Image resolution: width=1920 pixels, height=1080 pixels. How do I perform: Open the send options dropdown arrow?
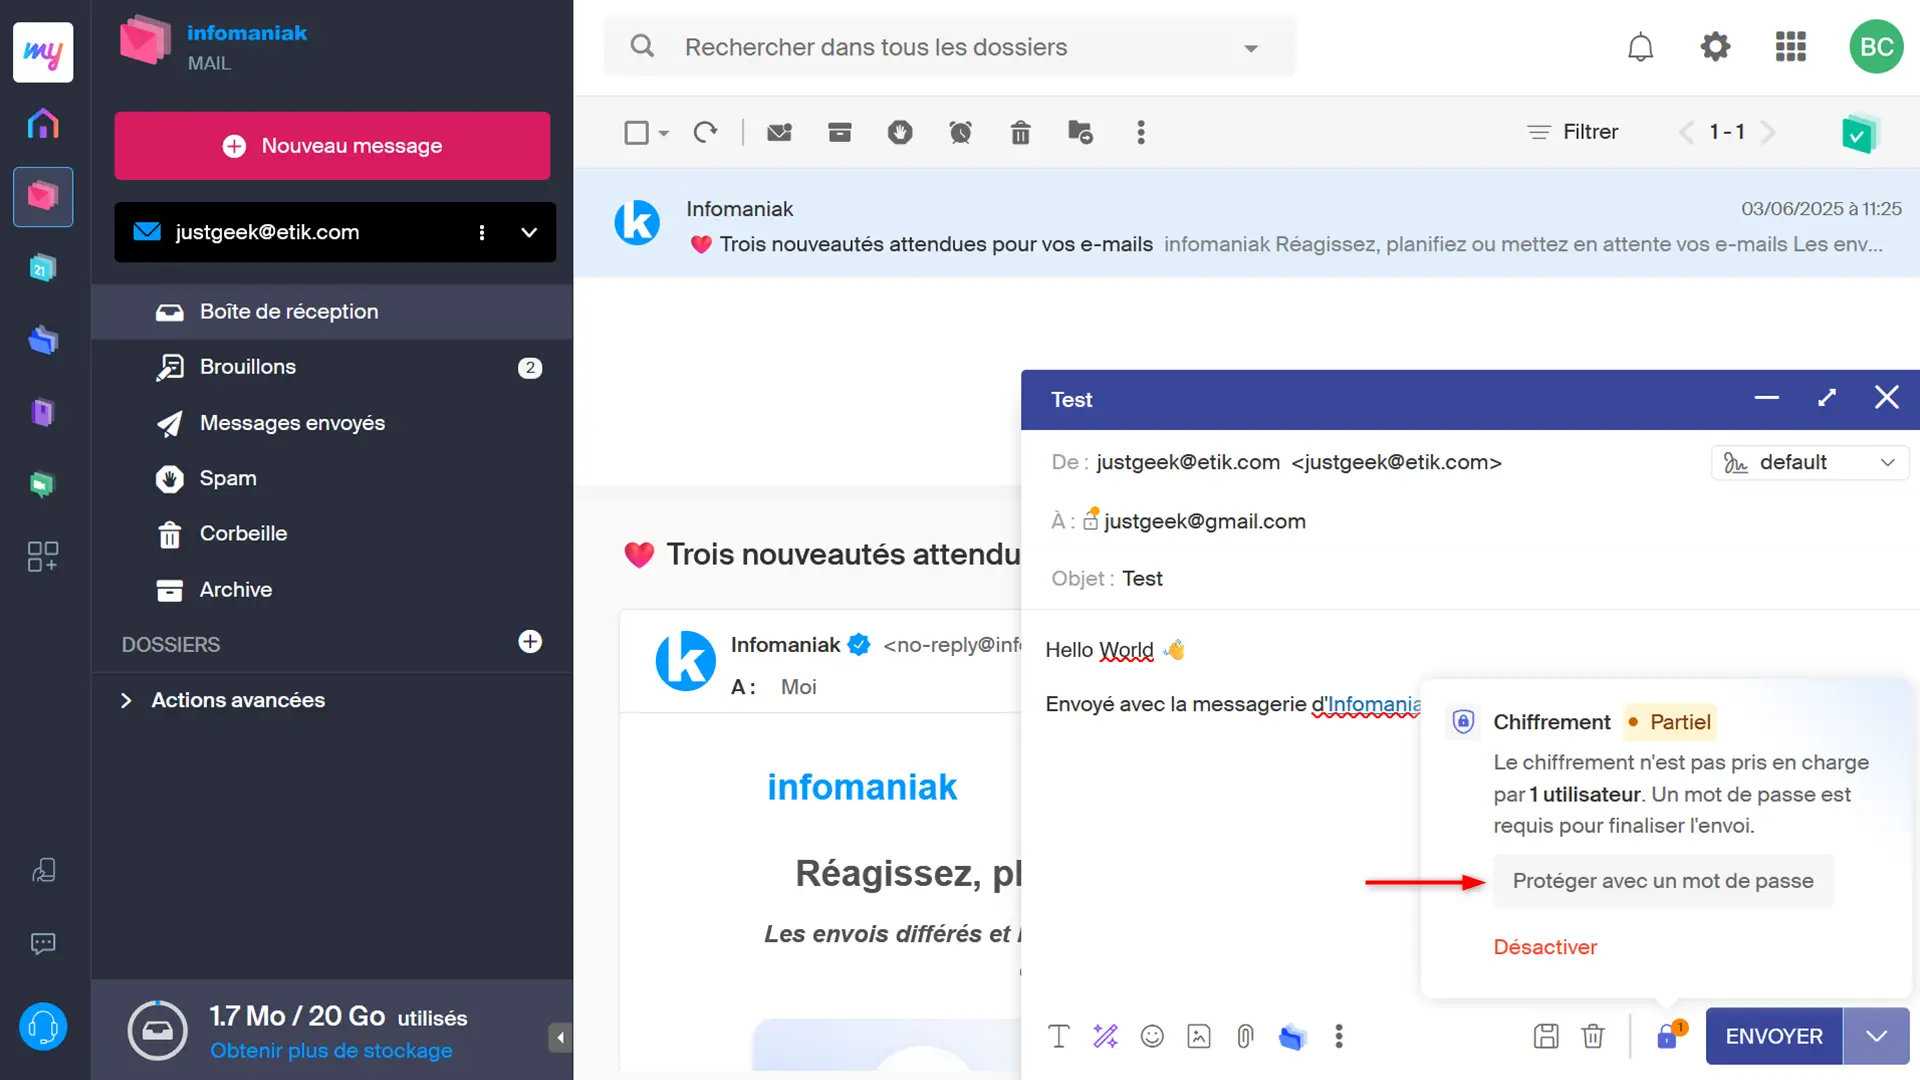coord(1876,1036)
